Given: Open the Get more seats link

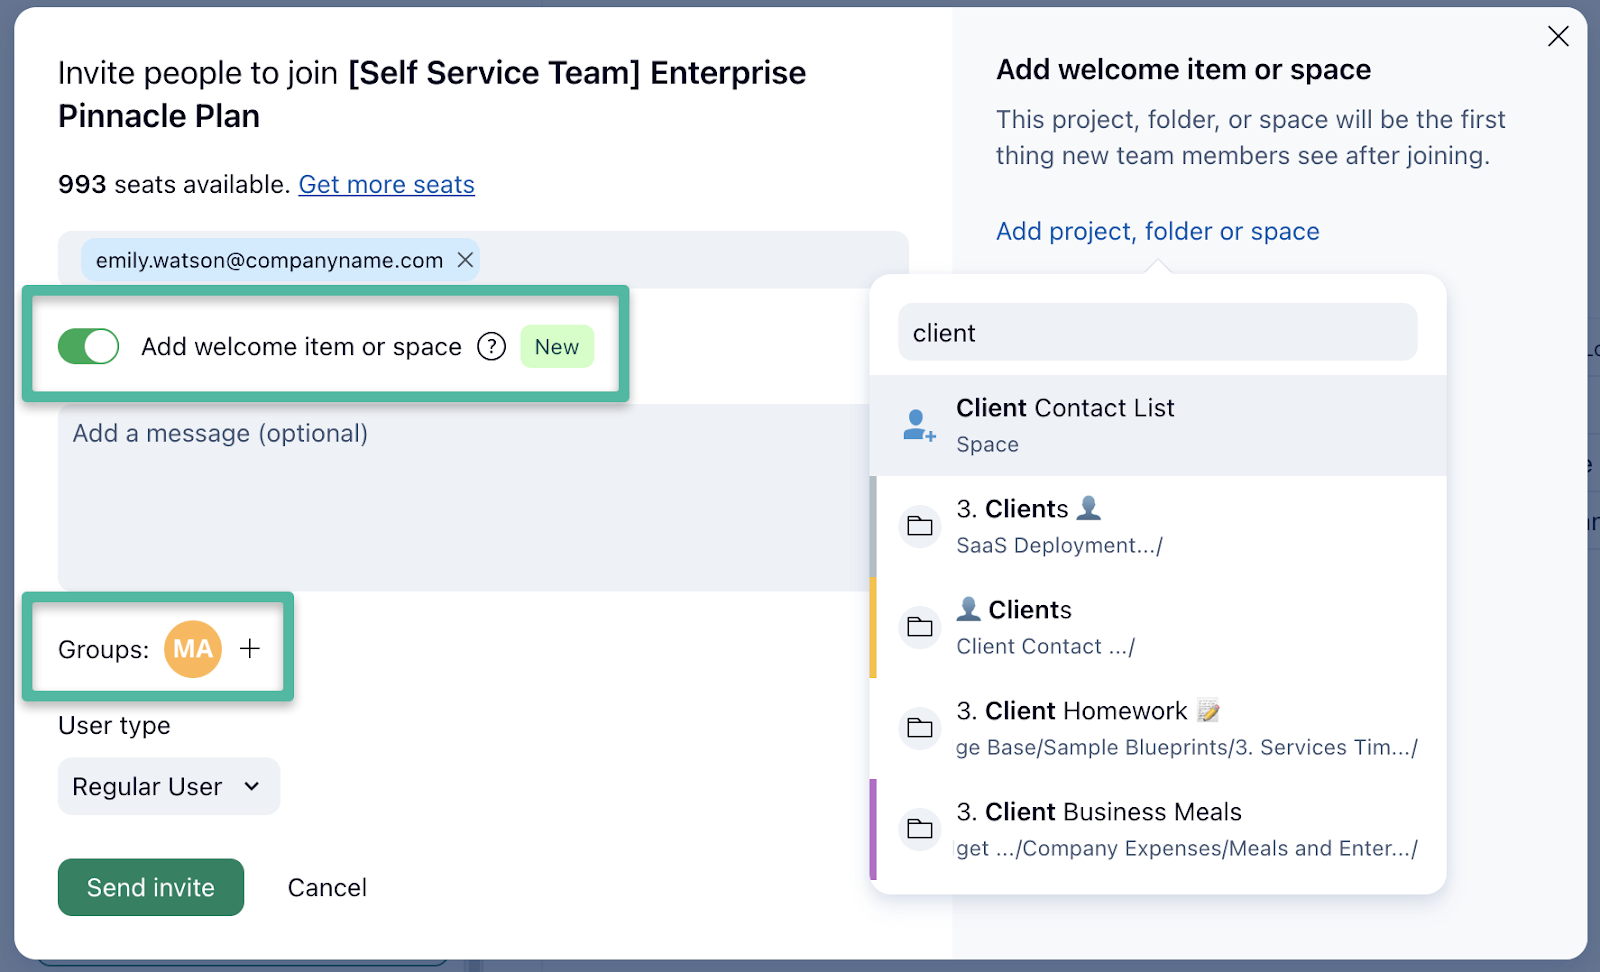Looking at the screenshot, I should click(x=386, y=184).
